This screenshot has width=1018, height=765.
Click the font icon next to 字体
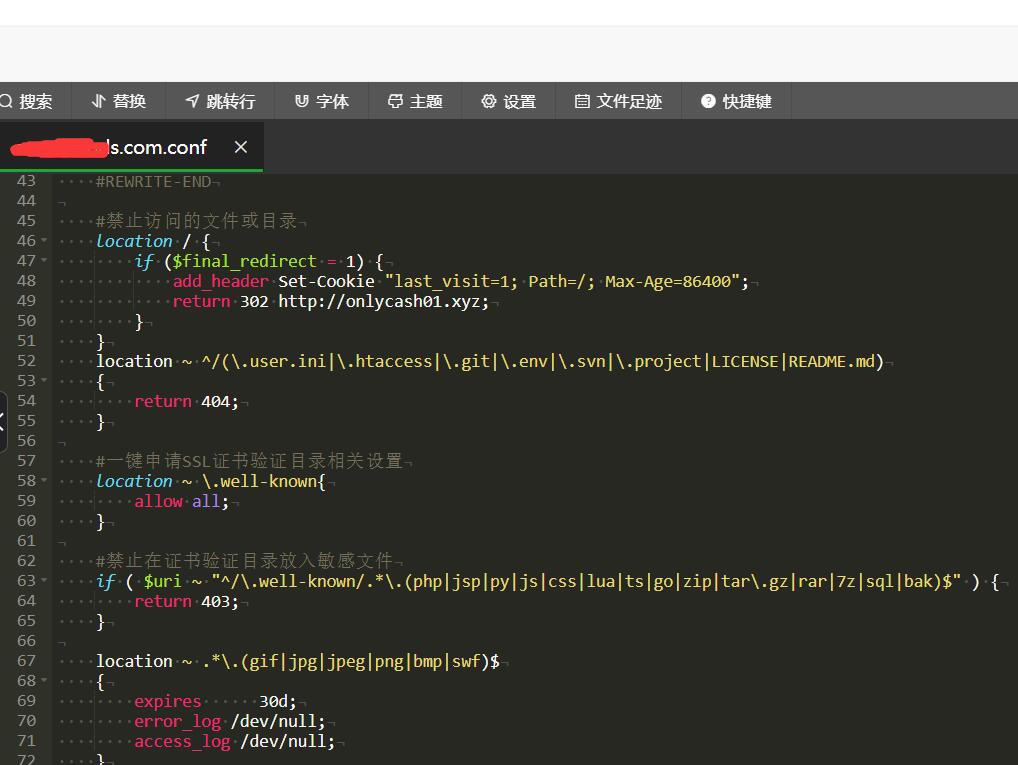point(301,101)
